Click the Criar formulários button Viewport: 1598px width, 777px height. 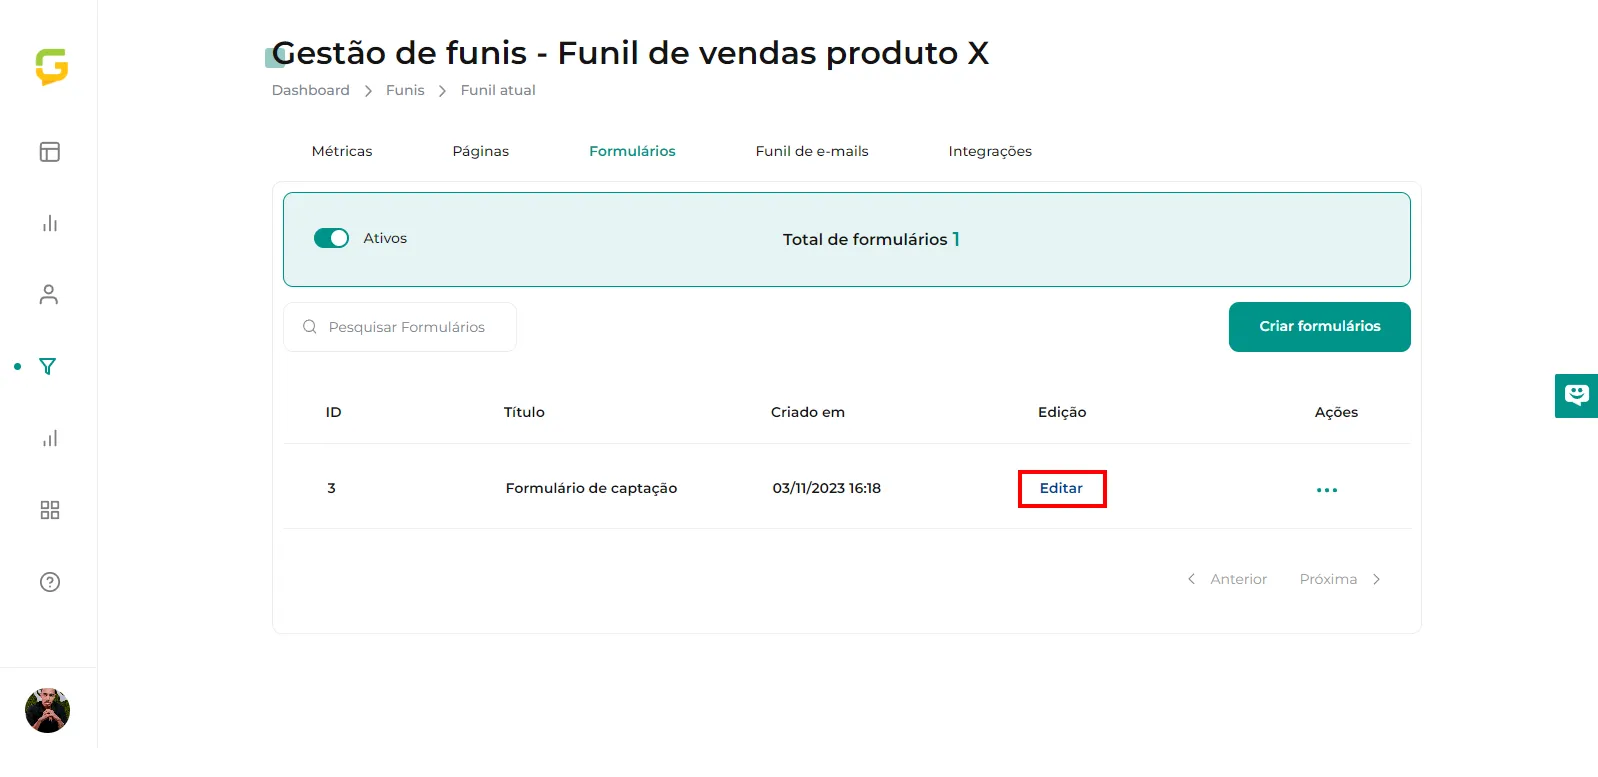(x=1320, y=327)
